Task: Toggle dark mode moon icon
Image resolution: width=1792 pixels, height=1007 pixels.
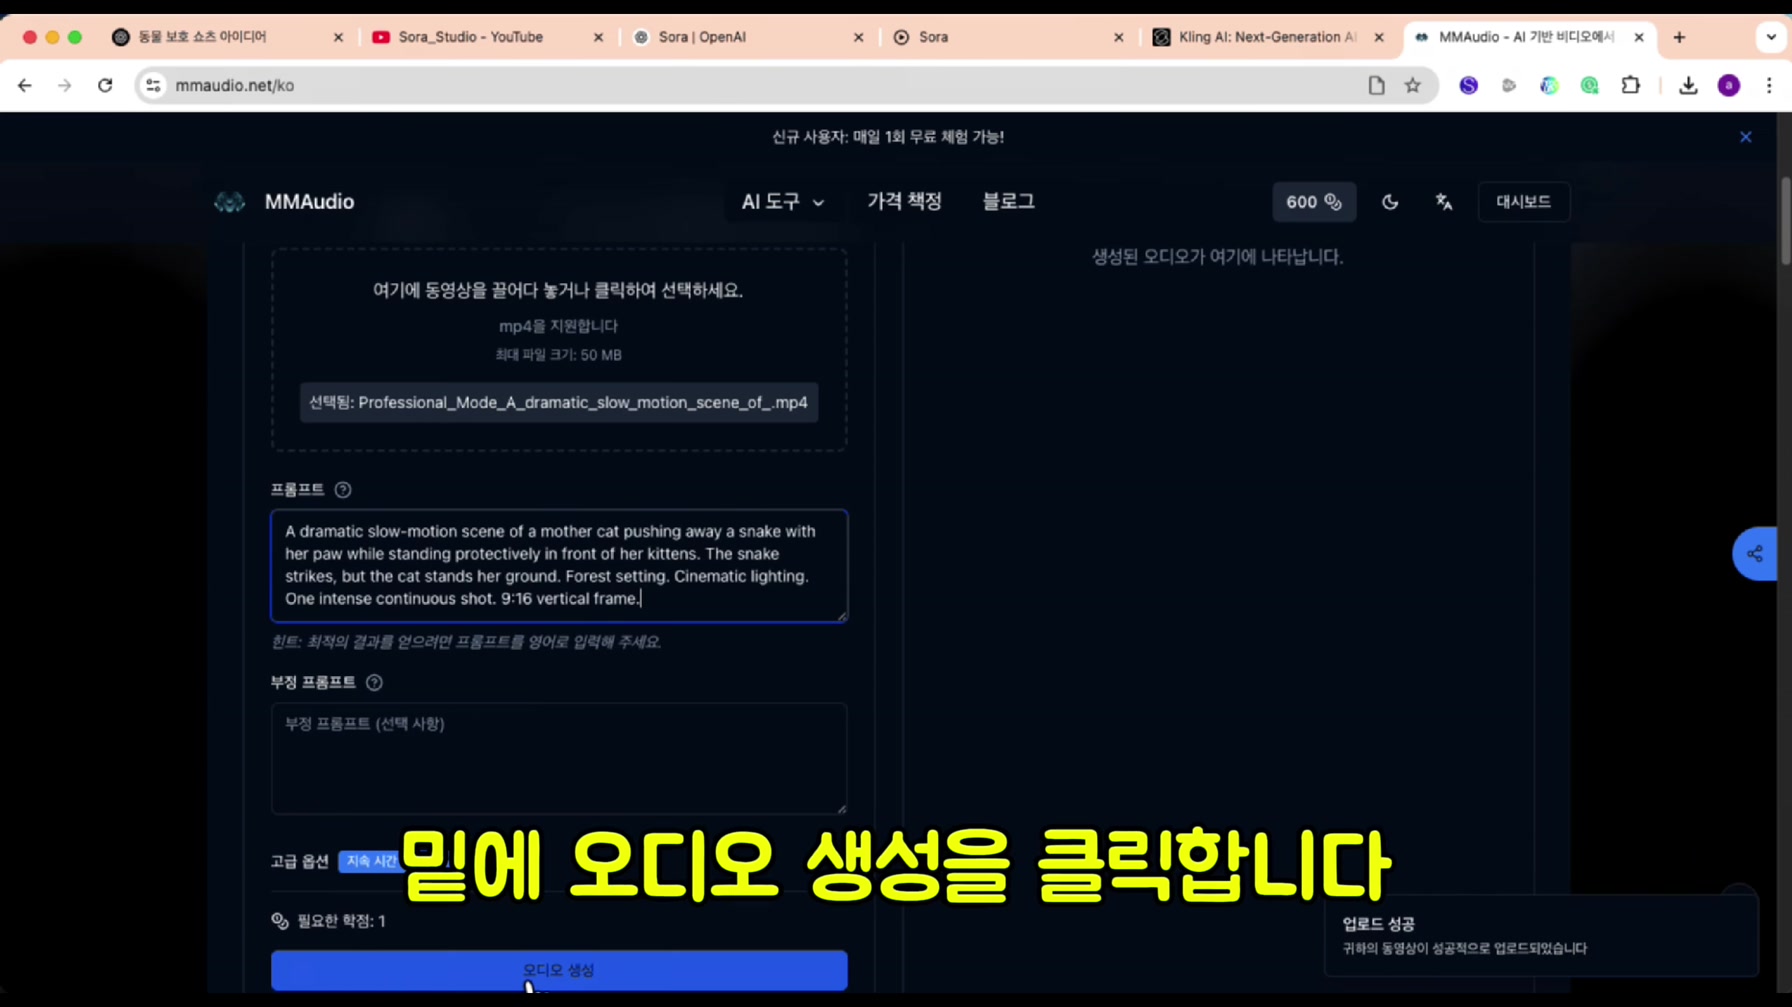Action: click(x=1389, y=202)
